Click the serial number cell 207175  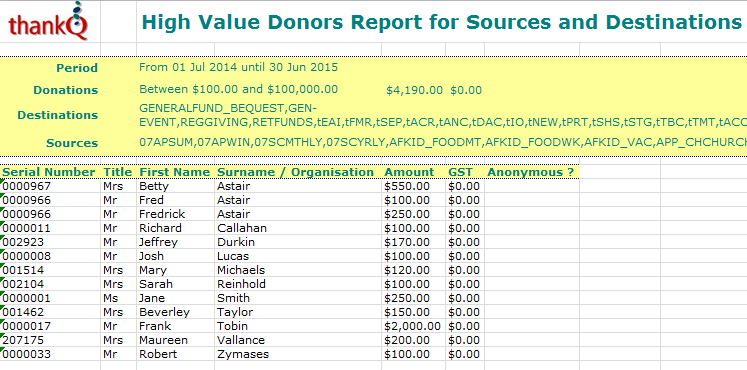tap(23, 340)
